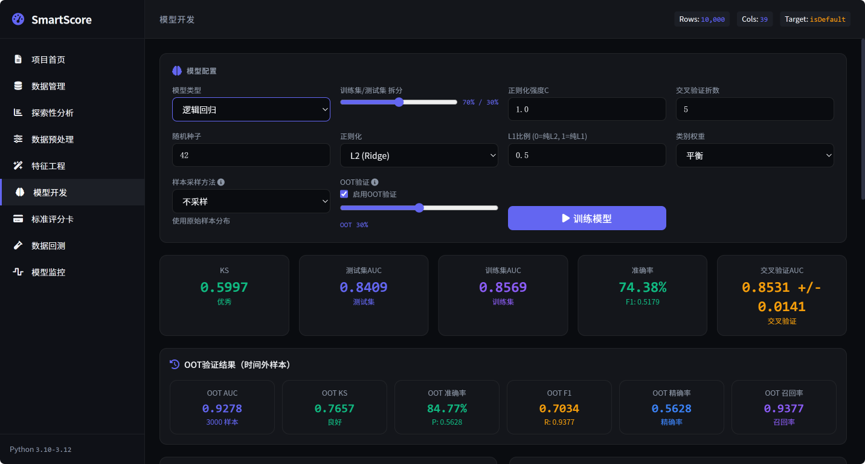Click the Python 3.10-3.12 footer text
The image size is (865, 464).
(40, 449)
